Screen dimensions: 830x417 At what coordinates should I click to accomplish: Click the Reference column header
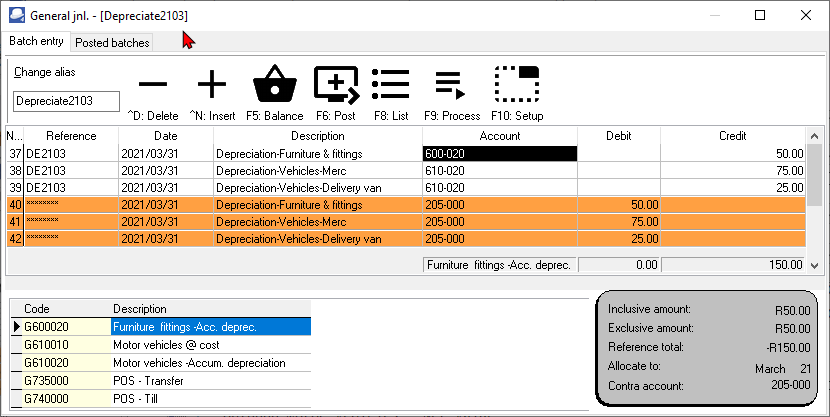(x=71, y=136)
